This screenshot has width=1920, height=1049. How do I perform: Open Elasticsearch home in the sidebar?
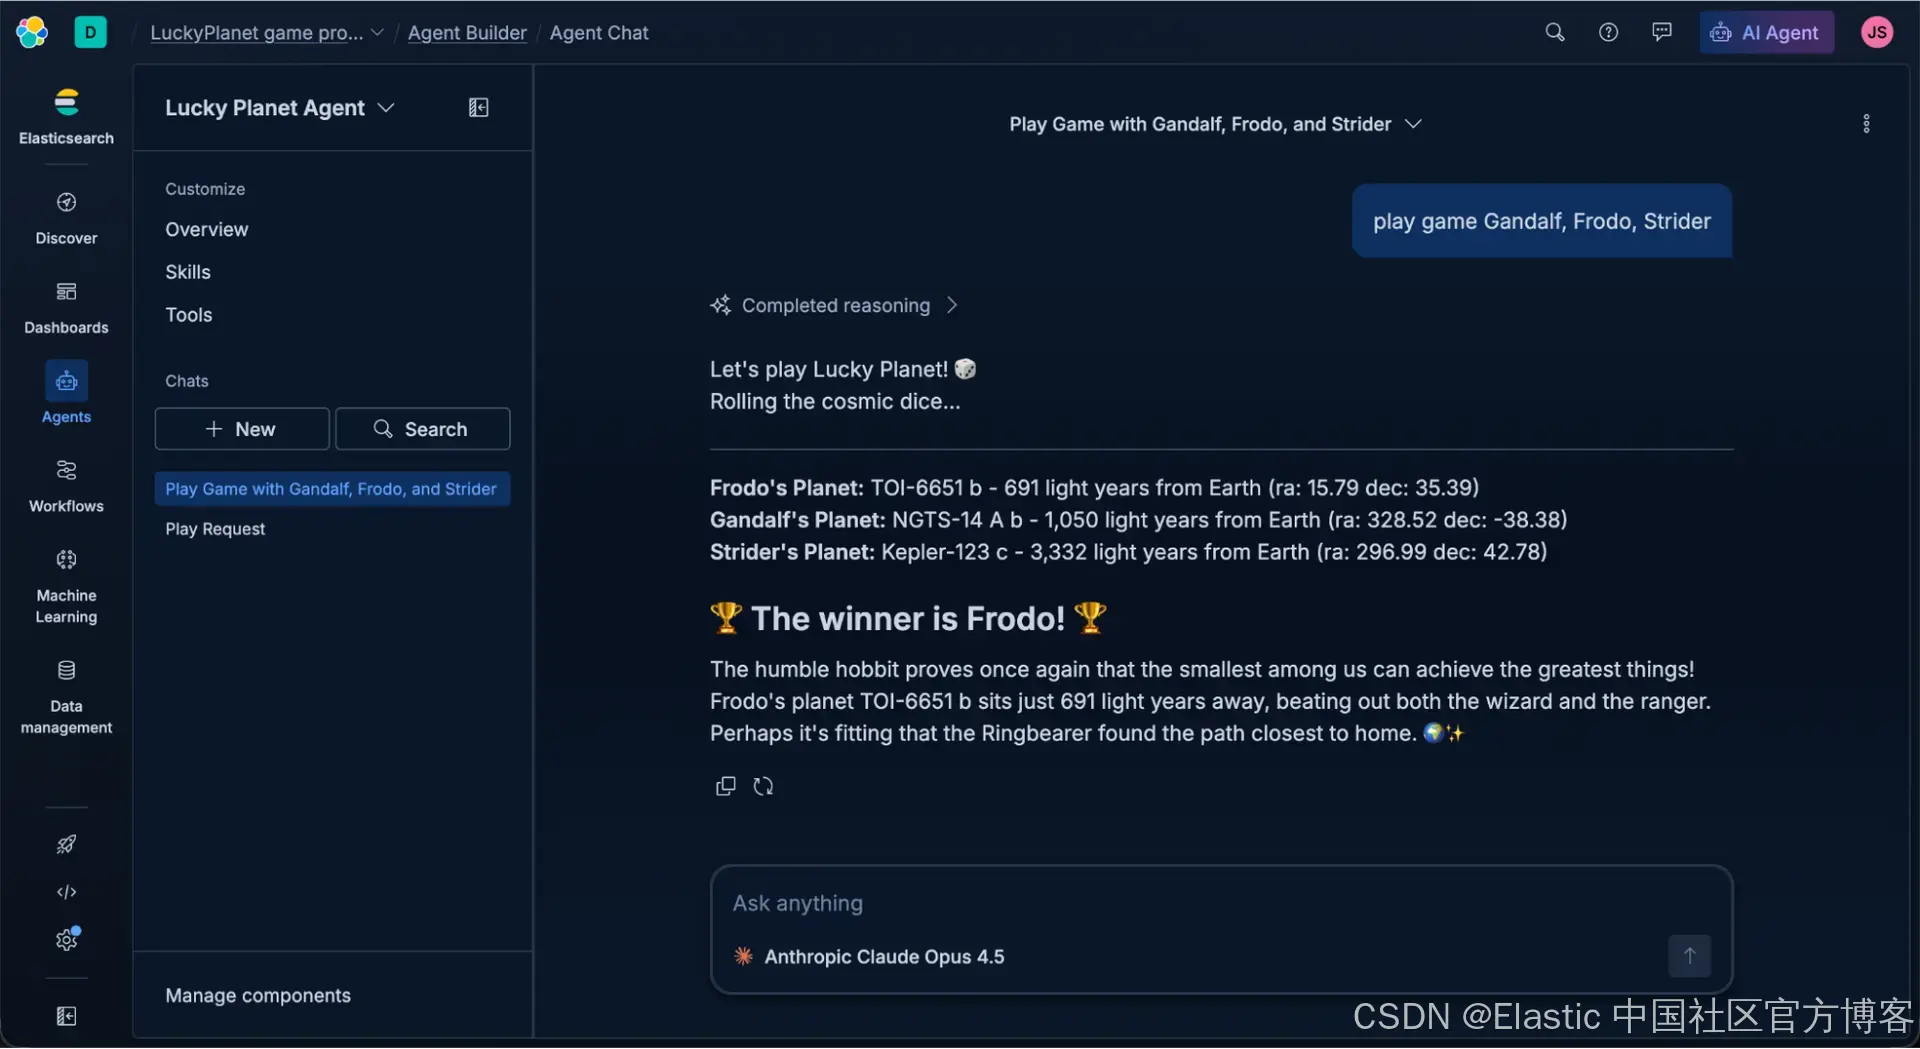66,116
